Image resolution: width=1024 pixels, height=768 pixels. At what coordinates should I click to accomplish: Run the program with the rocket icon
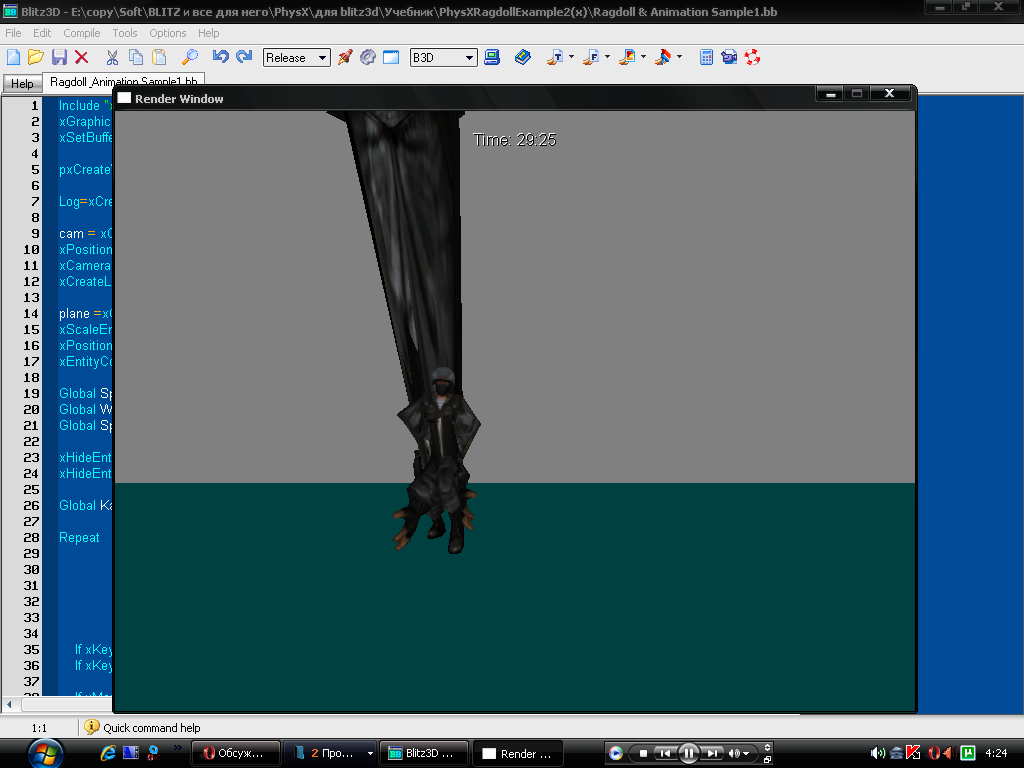(x=345, y=57)
